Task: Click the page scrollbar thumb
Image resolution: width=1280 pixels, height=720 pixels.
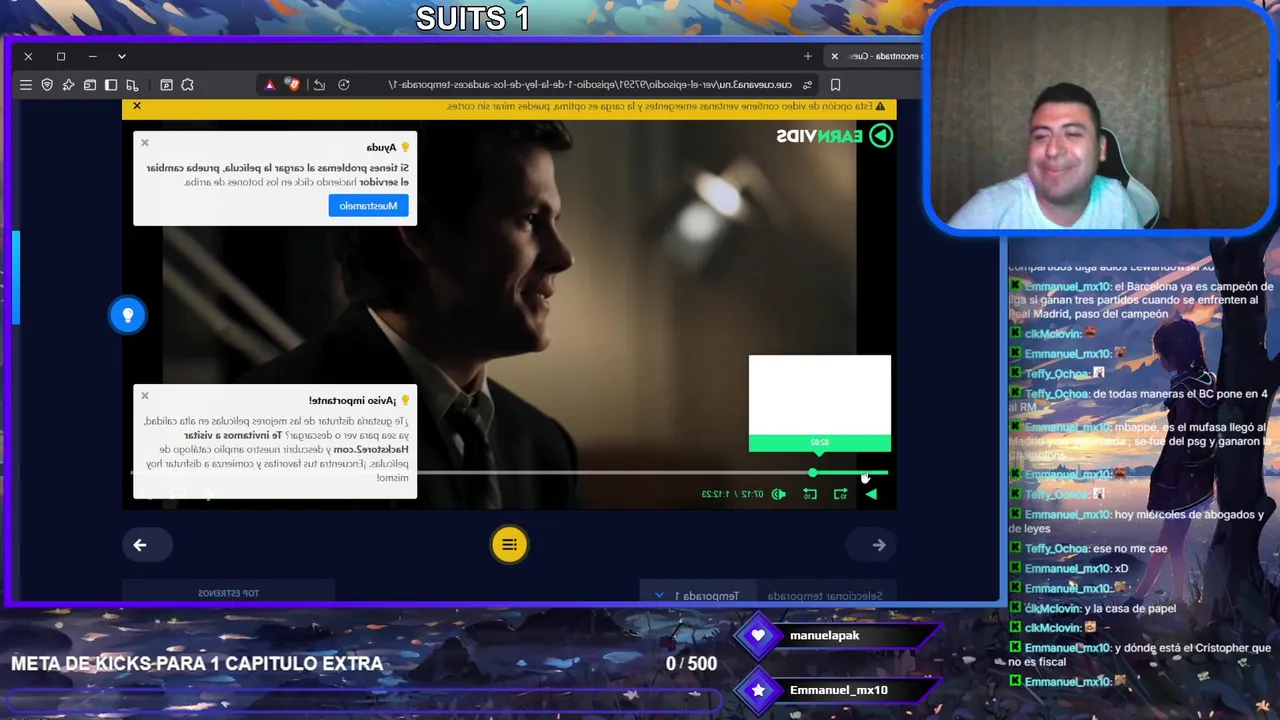Action: click(16, 277)
